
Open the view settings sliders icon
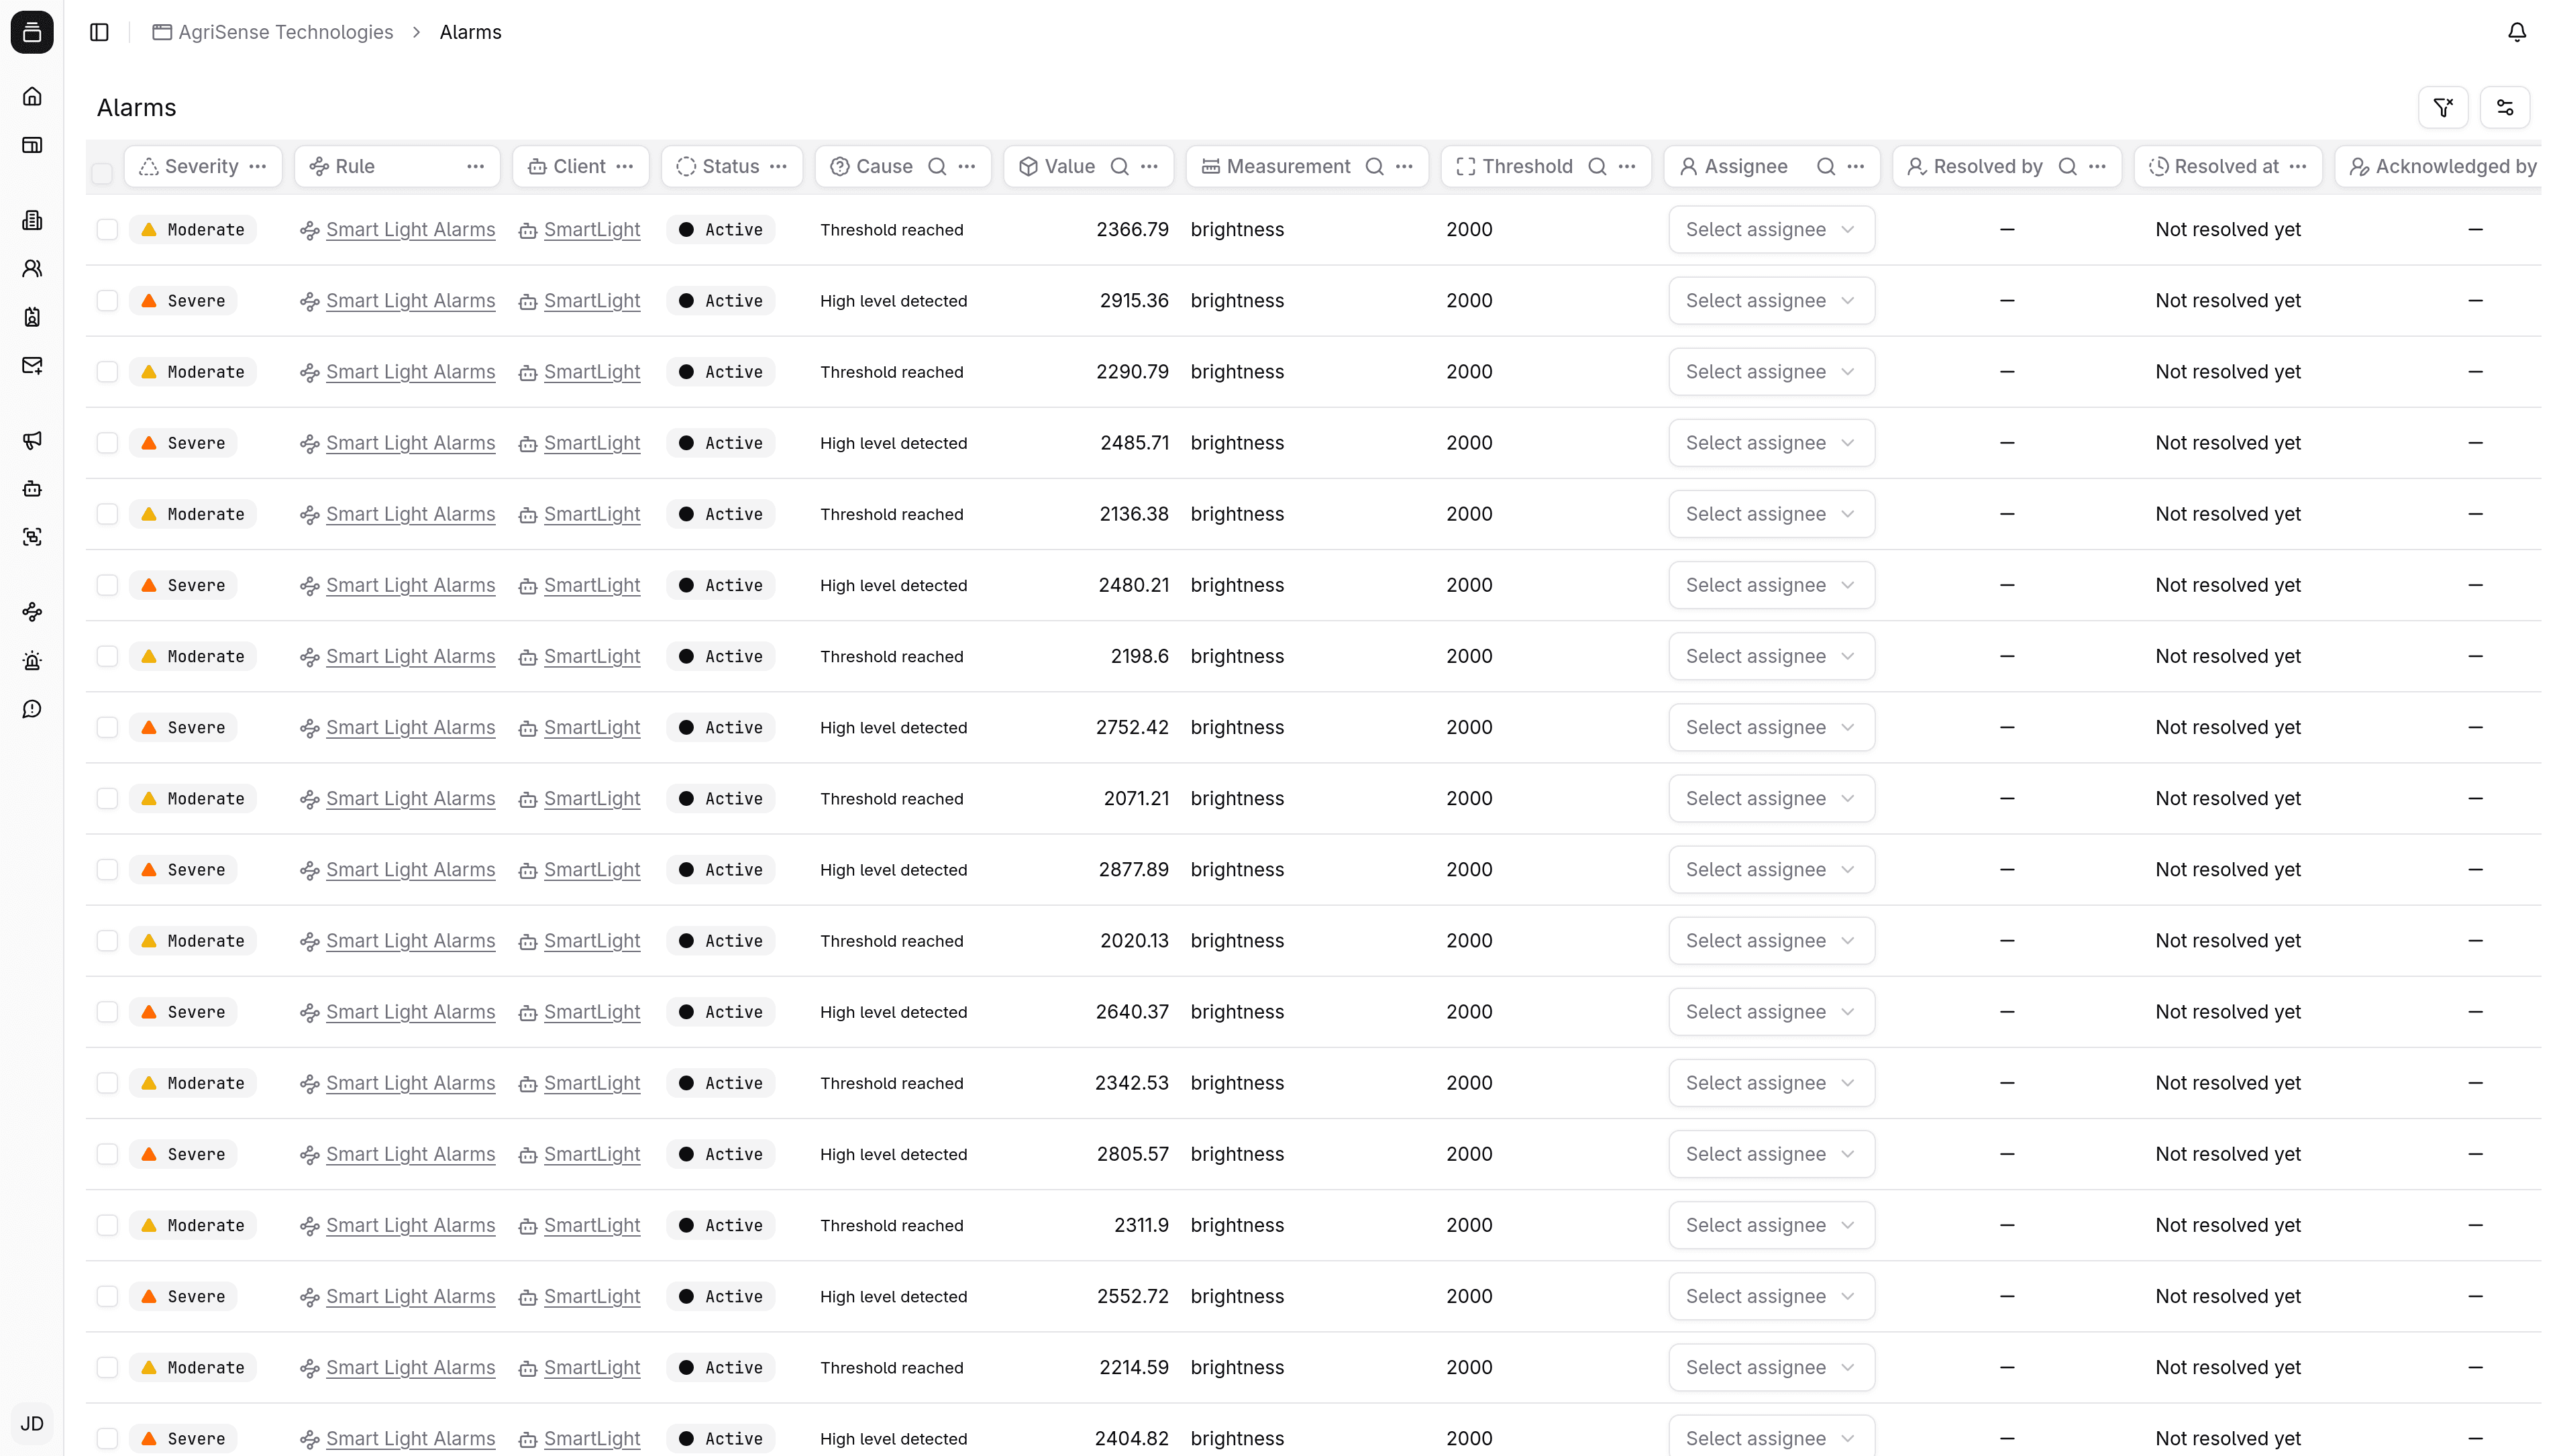[2504, 107]
